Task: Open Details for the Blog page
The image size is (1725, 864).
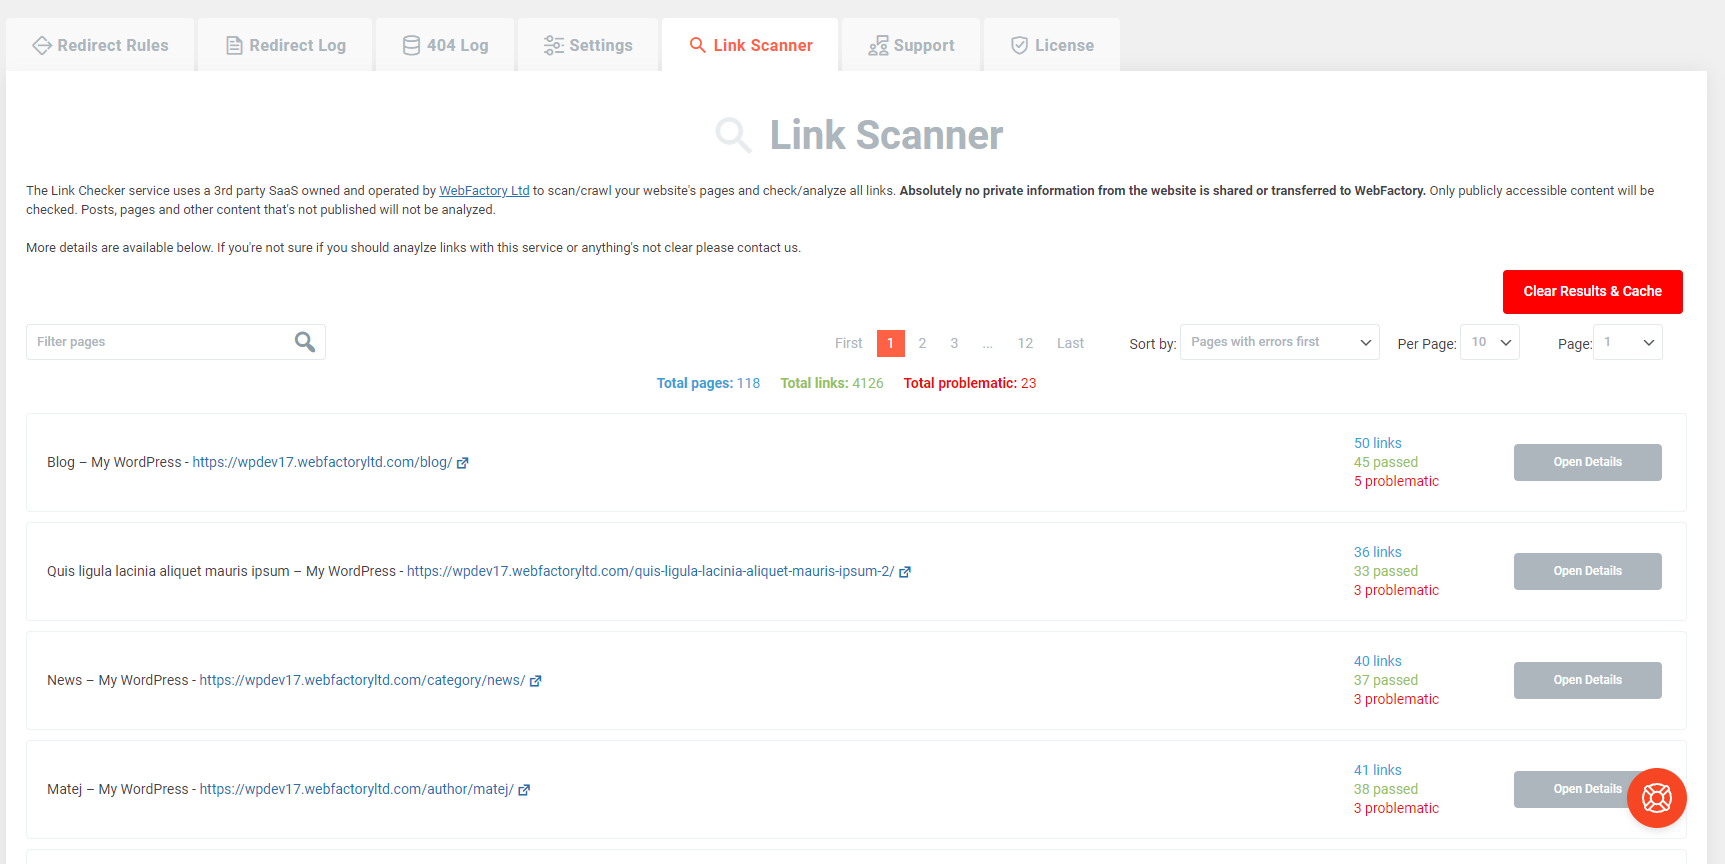Action: pyautogui.click(x=1587, y=462)
